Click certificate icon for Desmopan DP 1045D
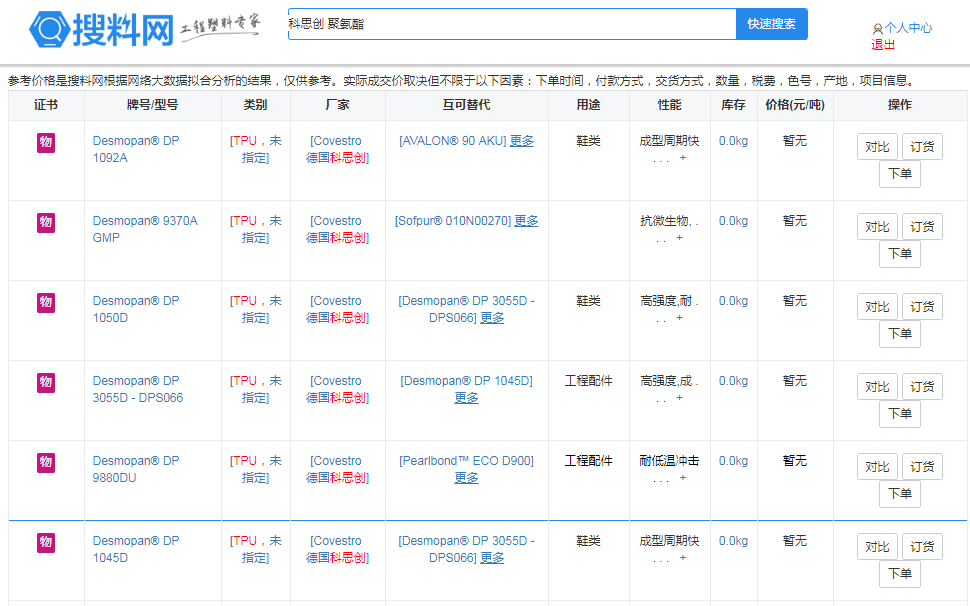Screen dimensions: 970x606 (46, 543)
